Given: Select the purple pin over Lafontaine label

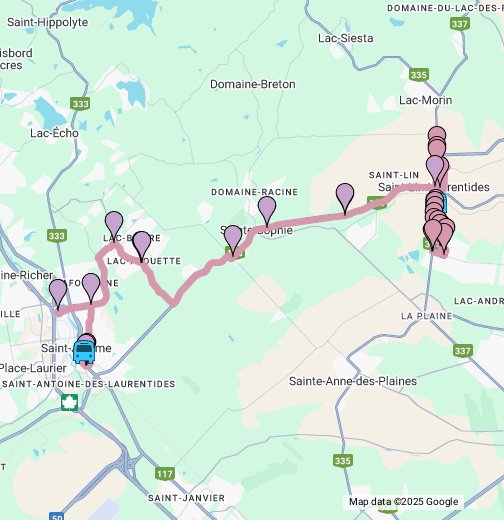Looking at the screenshot, I should click(91, 288).
